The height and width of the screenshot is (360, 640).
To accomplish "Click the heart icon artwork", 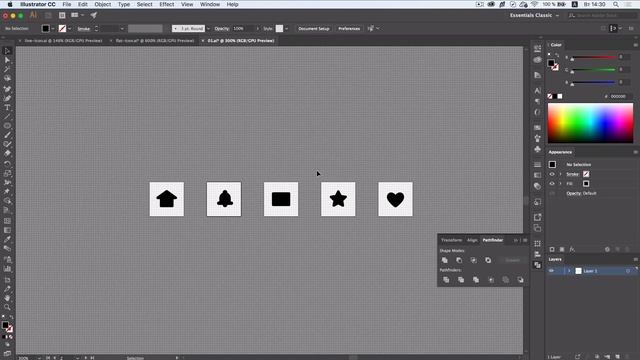I will (395, 200).
